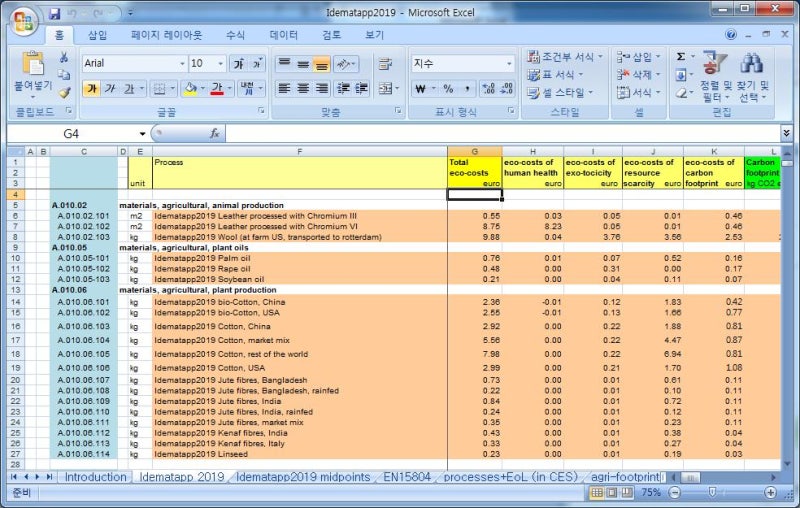800x508 pixels.
Task: Click the AutoSum sigma icon
Action: (x=681, y=57)
